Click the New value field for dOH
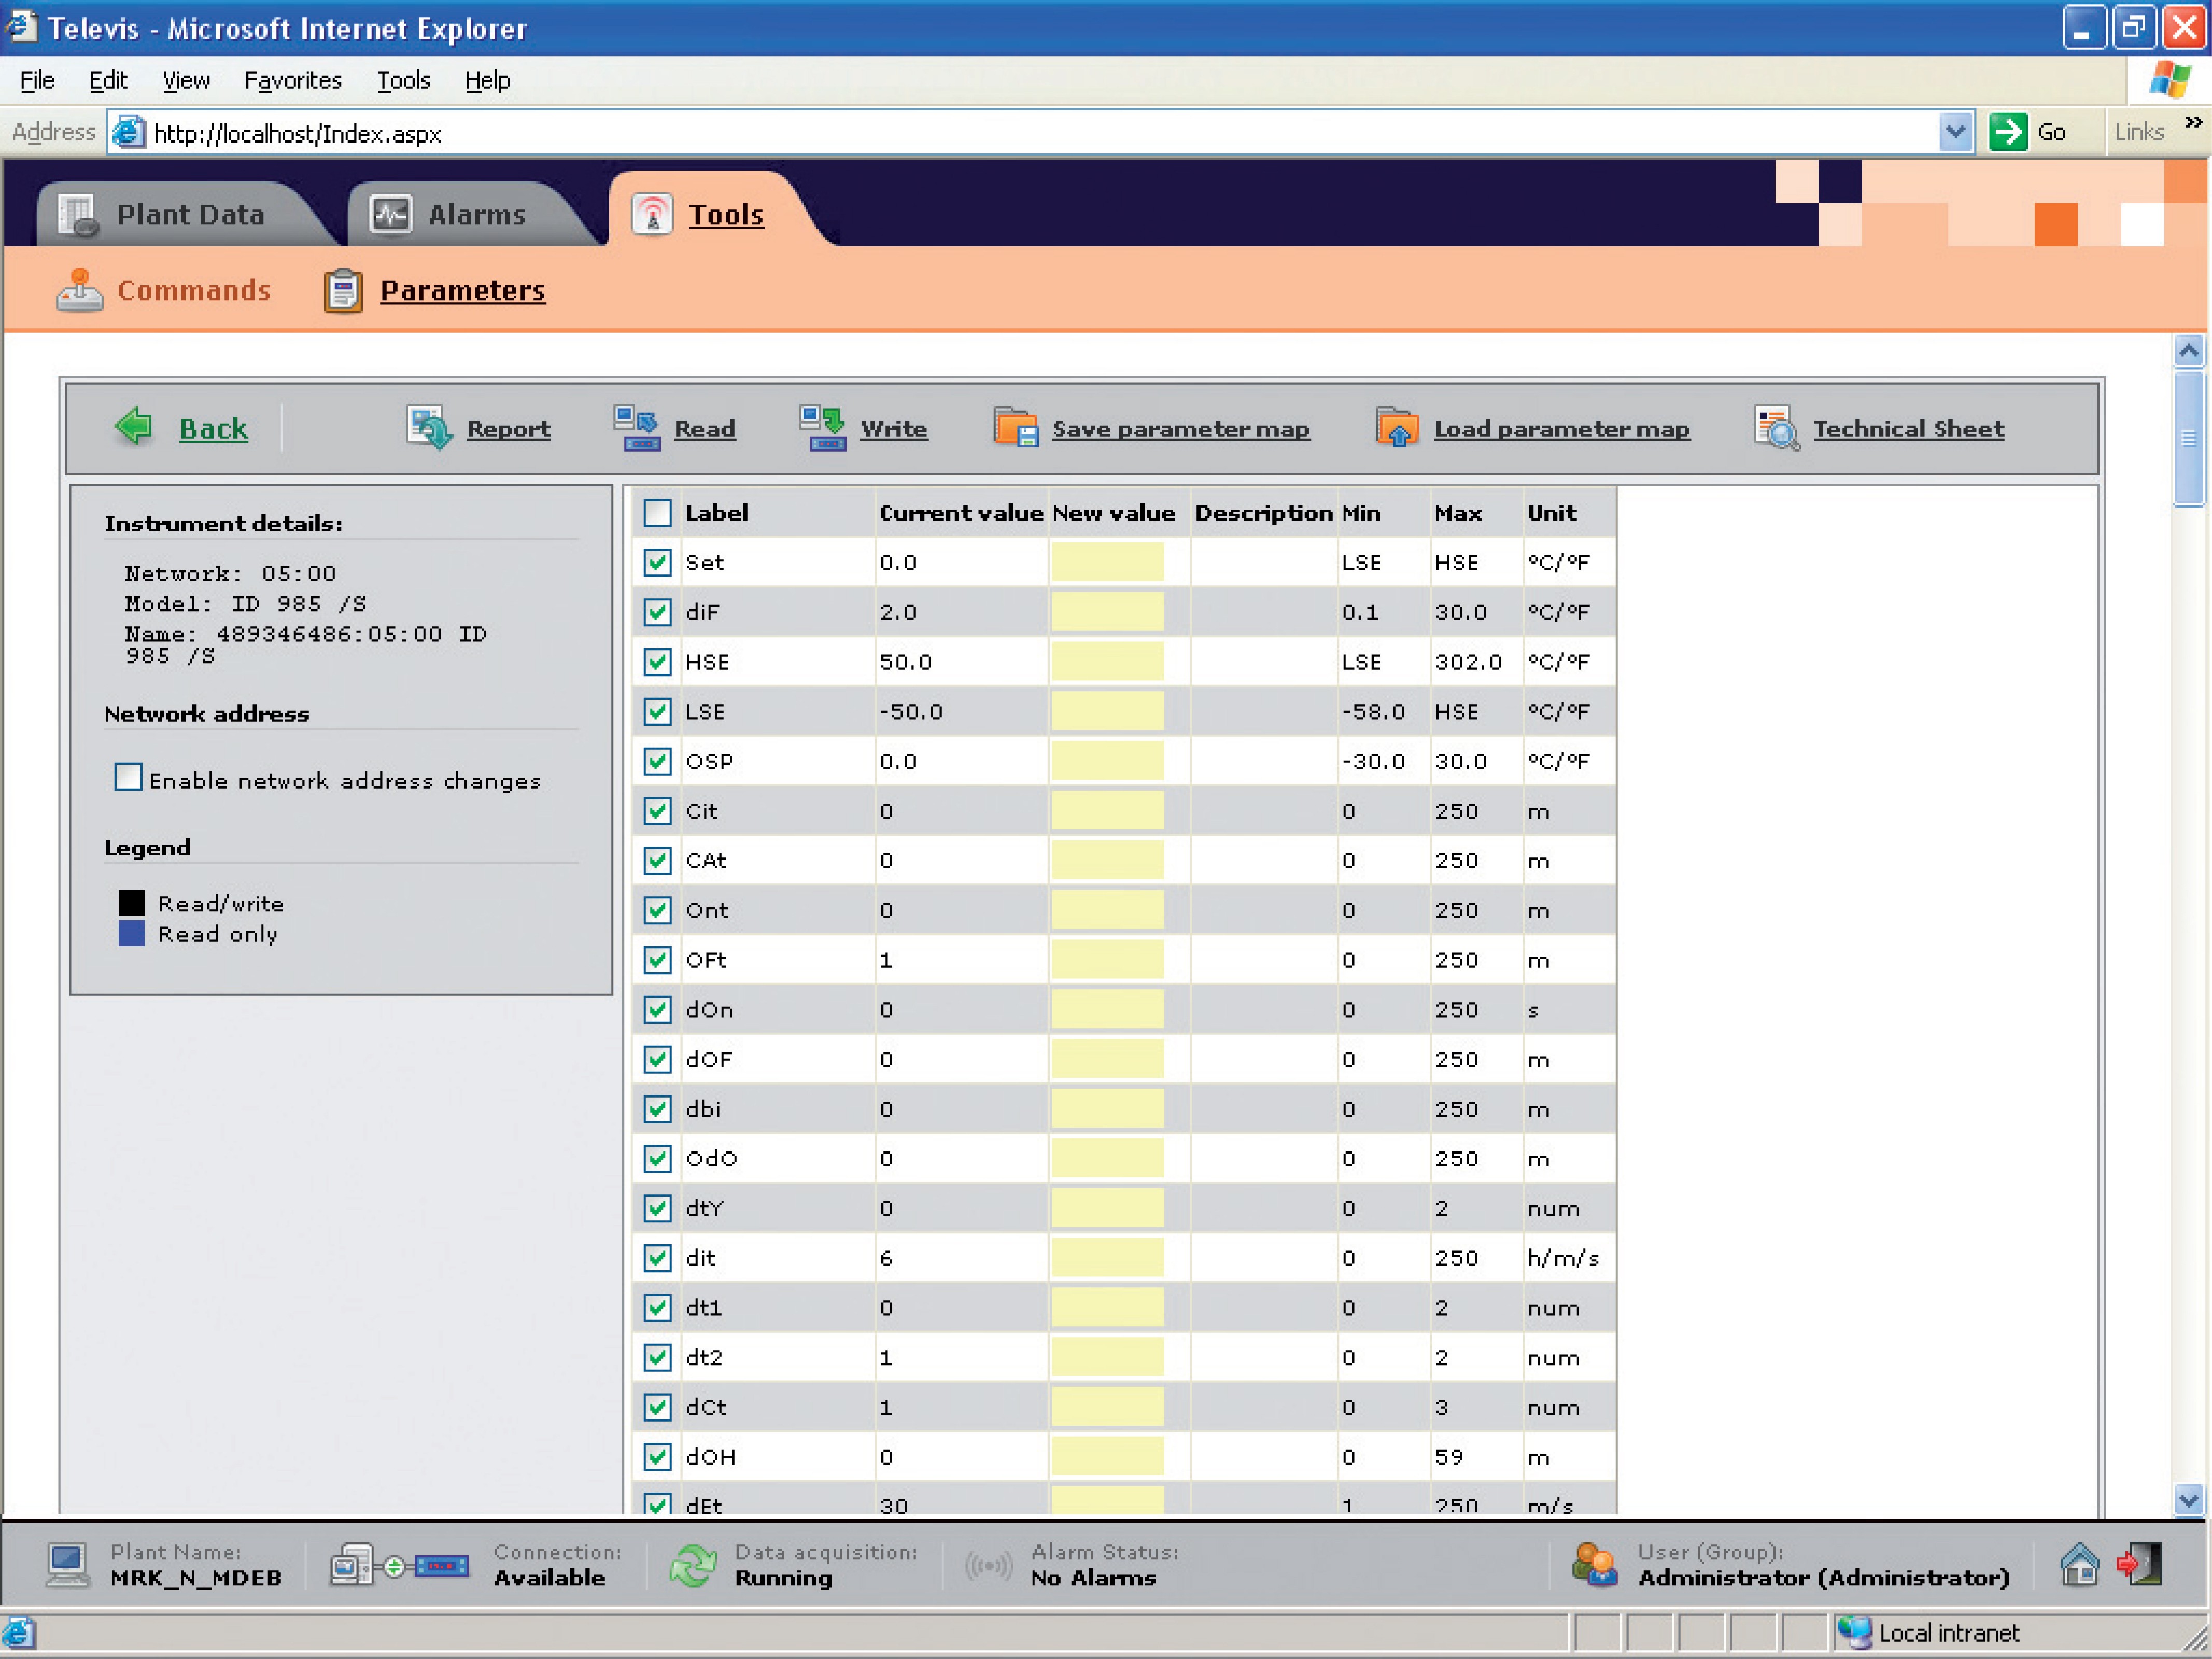The image size is (2212, 1659). tap(1107, 1457)
